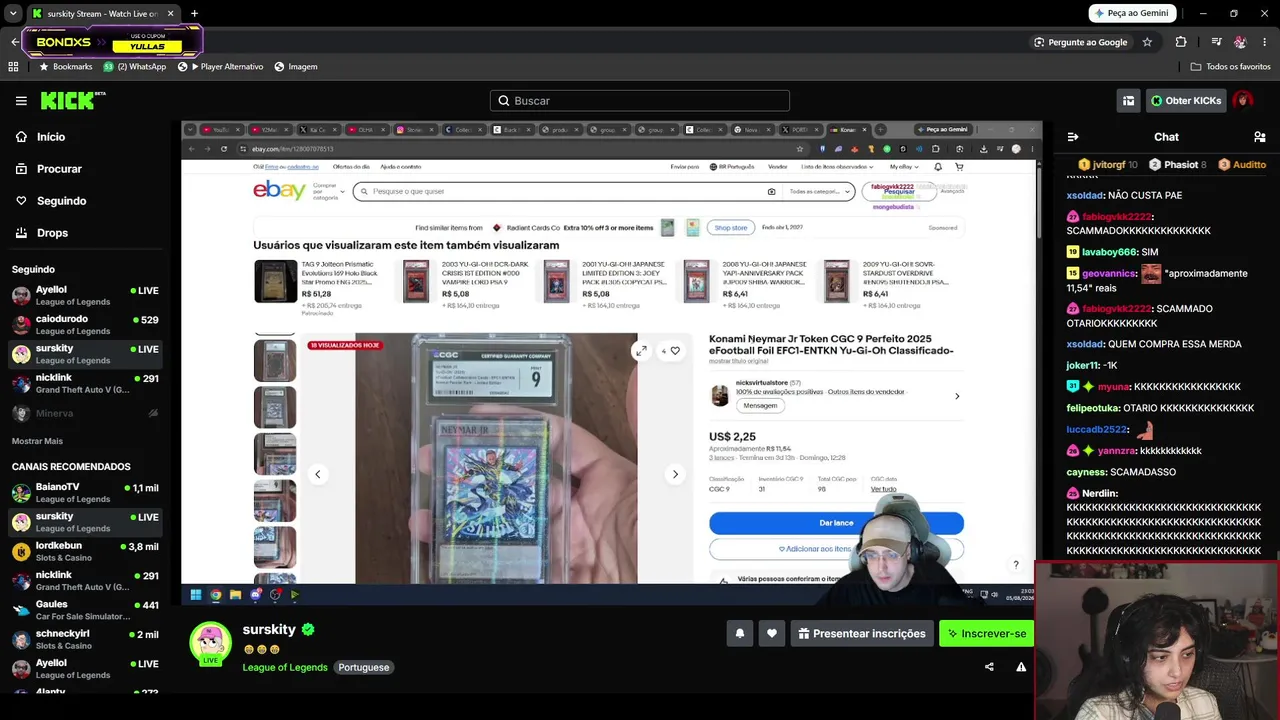Open Gaules Car For Sale Simulator channel

pyautogui.click(x=85, y=611)
